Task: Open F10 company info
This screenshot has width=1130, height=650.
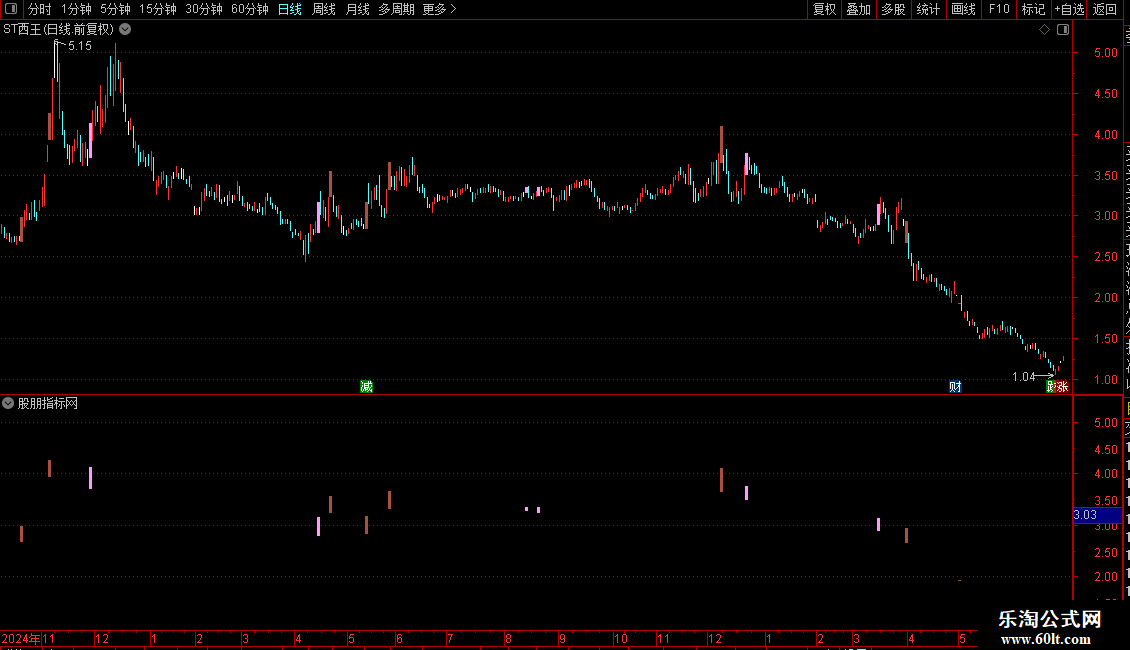Action: coord(999,9)
